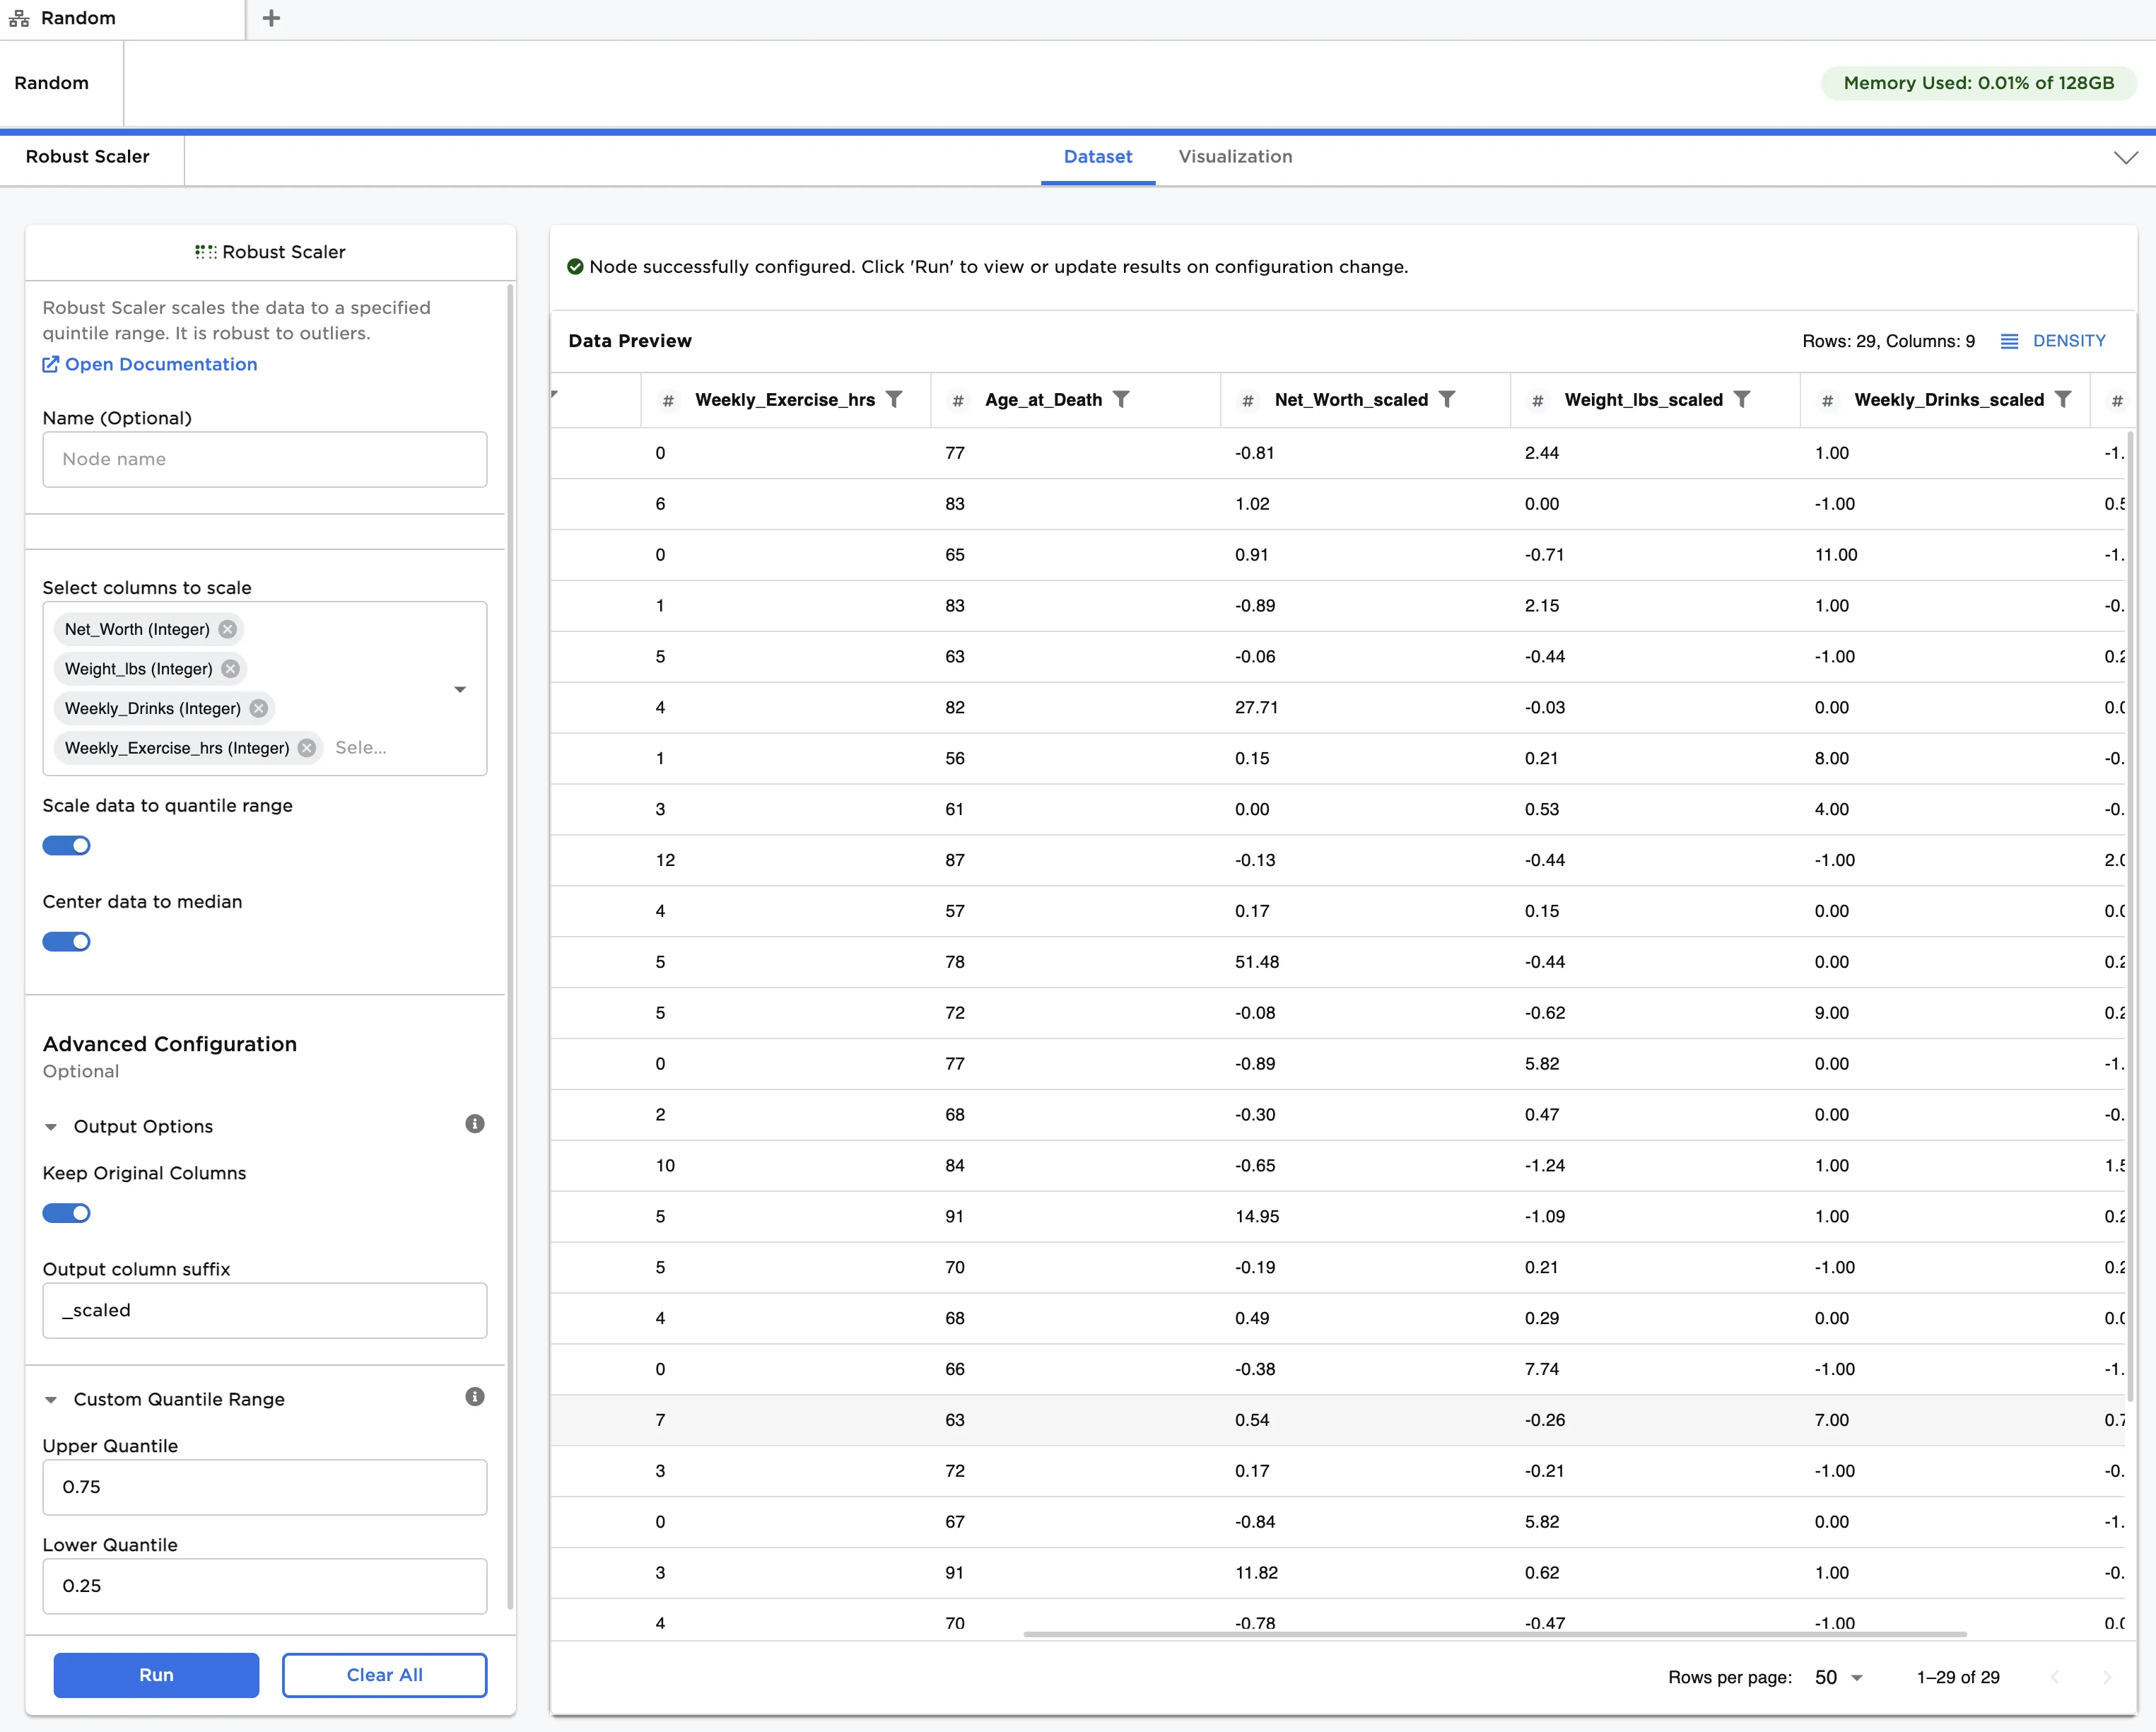Viewport: 2156px width, 1732px height.
Task: Filter the Age_at_Death column
Action: click(x=1121, y=399)
